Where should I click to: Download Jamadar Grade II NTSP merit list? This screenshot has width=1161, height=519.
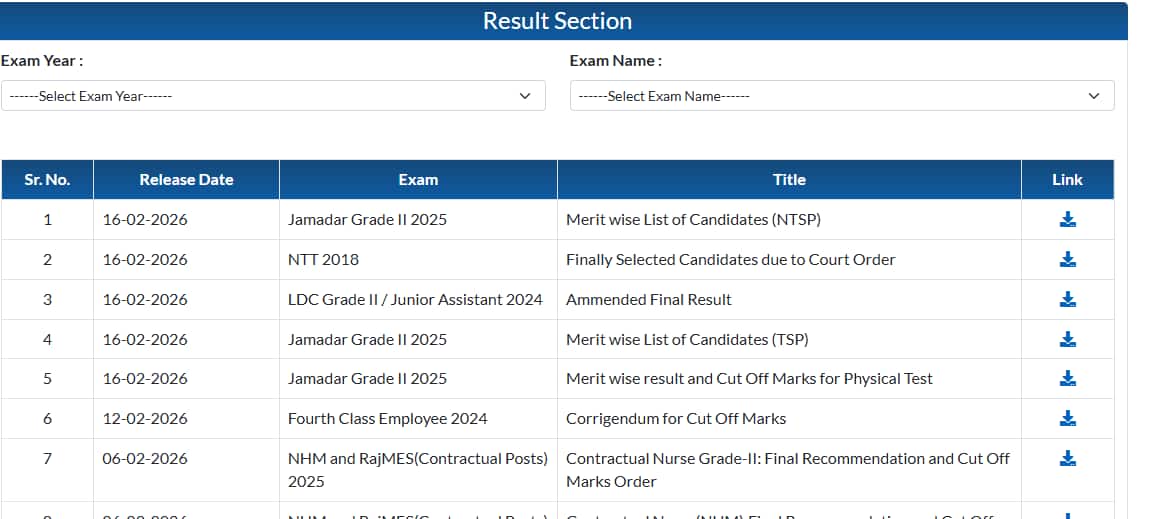point(1067,220)
